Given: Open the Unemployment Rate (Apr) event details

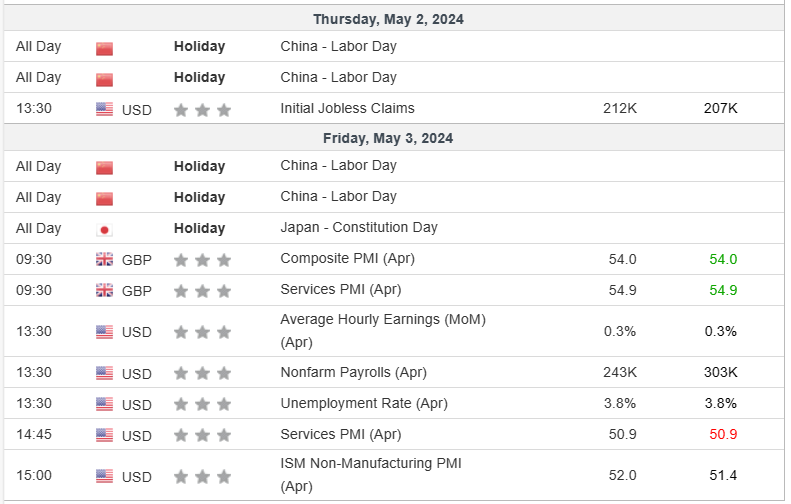Looking at the screenshot, I should (363, 403).
